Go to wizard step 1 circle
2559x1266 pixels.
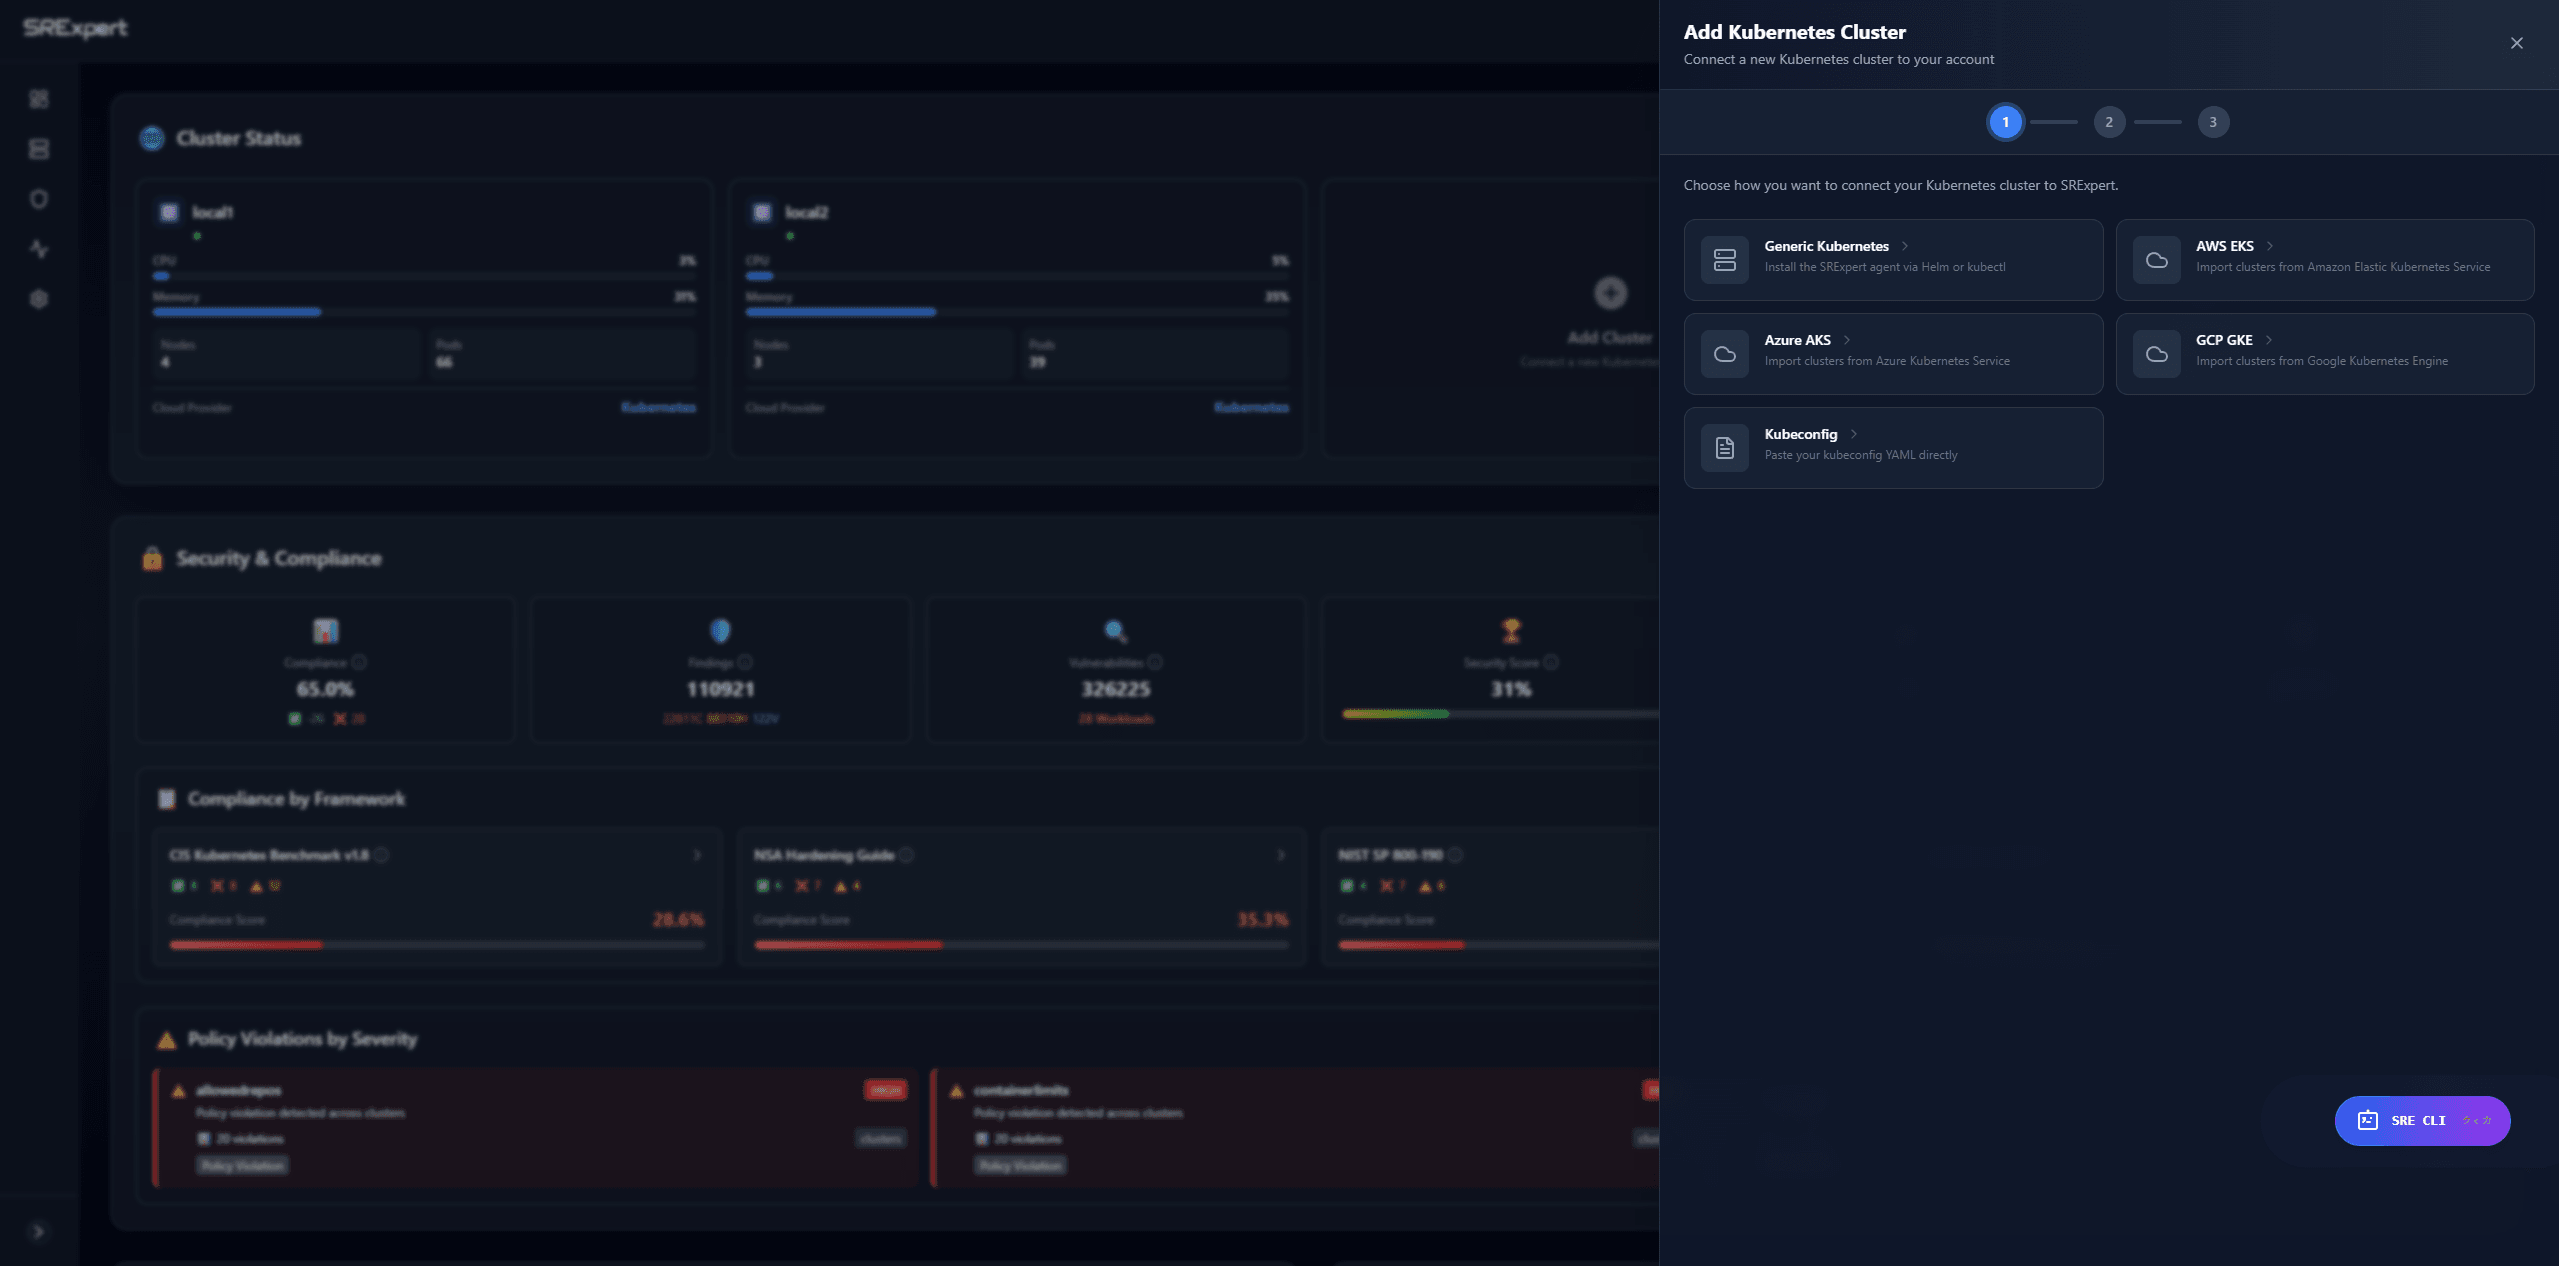(2004, 122)
